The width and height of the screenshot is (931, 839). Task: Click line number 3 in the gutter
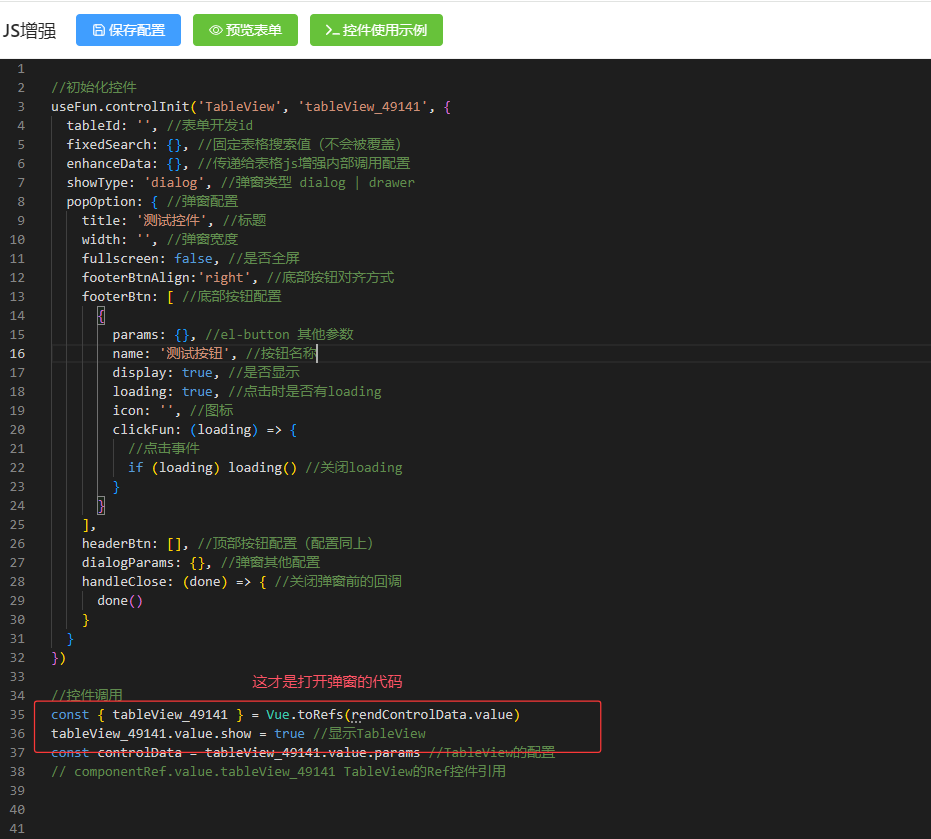pyautogui.click(x=21, y=106)
